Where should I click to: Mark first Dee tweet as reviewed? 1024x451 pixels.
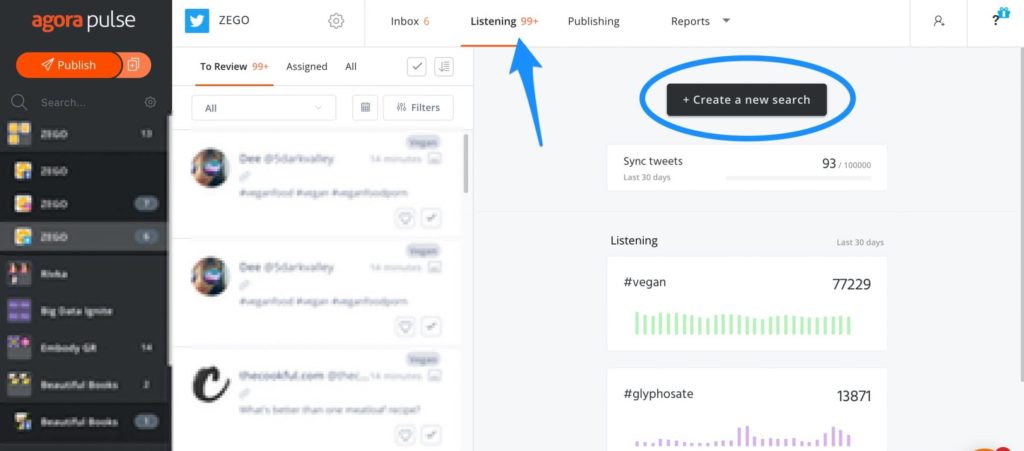(x=430, y=219)
